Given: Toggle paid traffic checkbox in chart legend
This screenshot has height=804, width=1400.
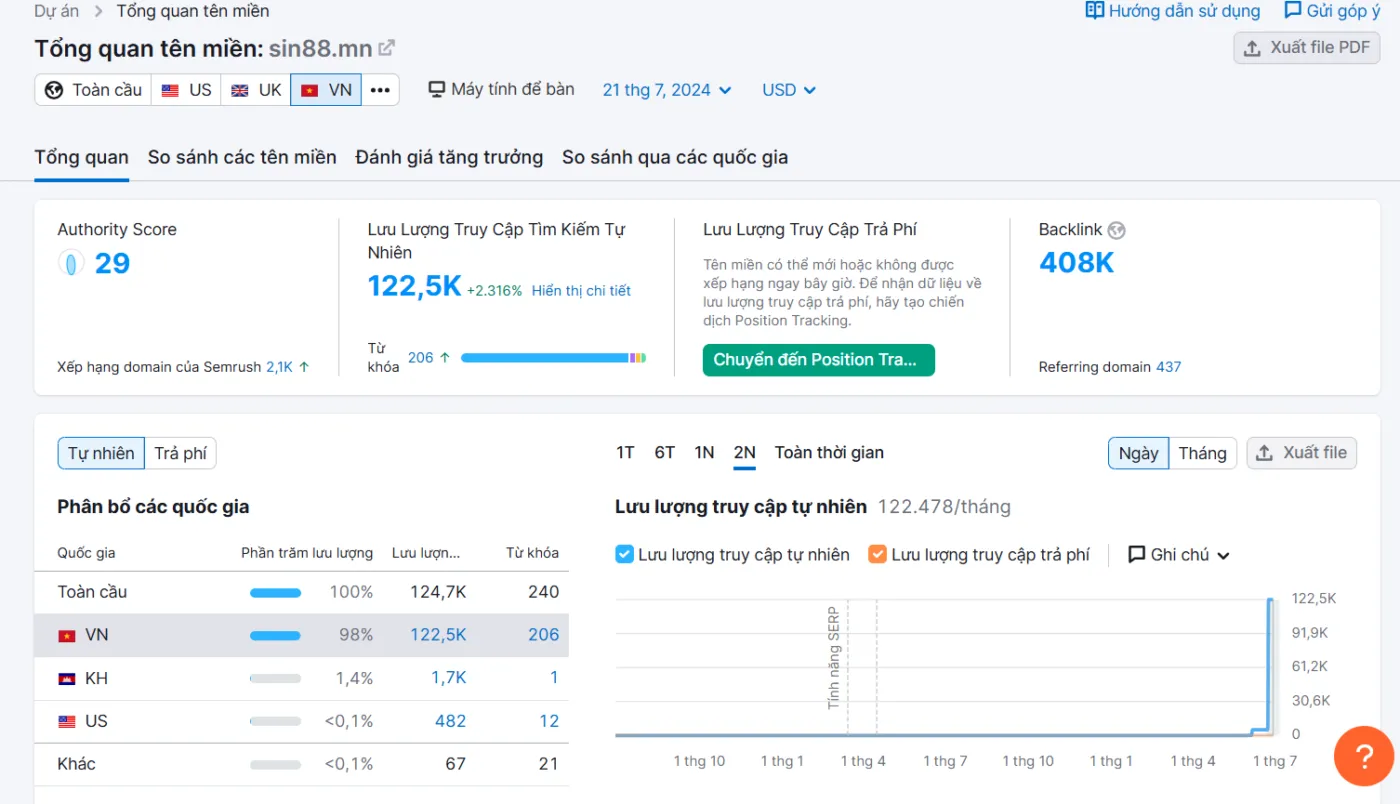Looking at the screenshot, I should coord(877,554).
